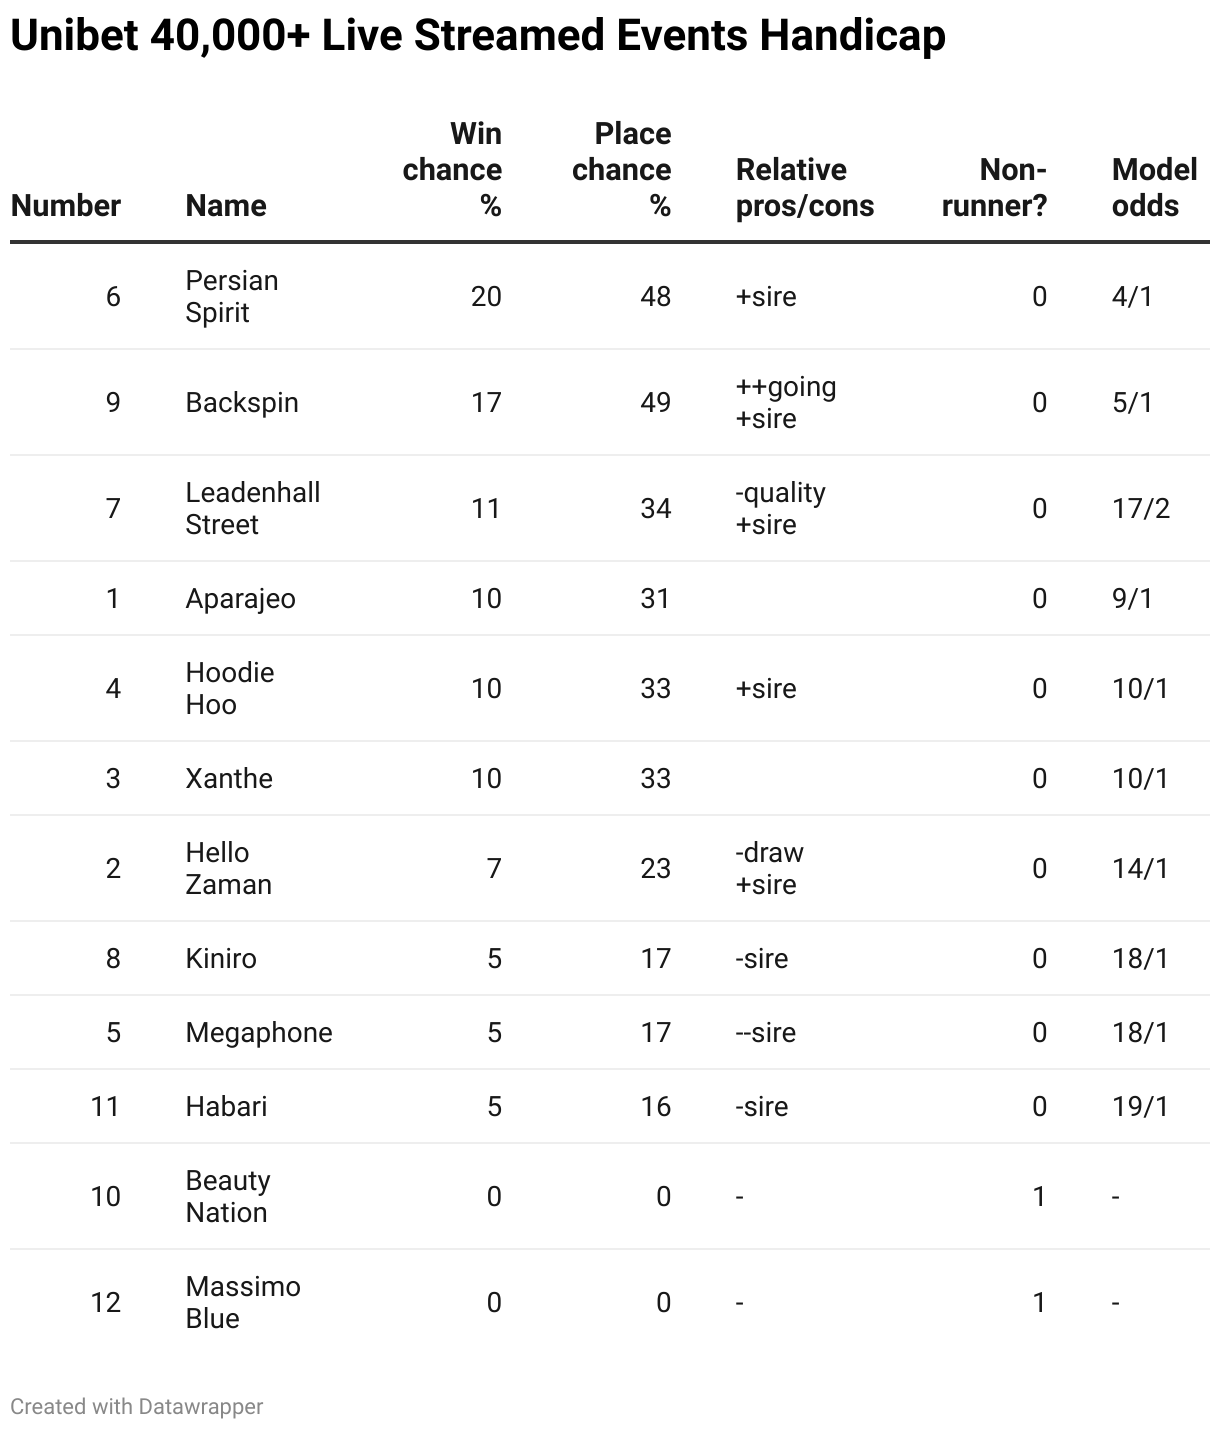Select Kiniro's -sire pros/cons cell
1220x1430 pixels.
(x=762, y=959)
